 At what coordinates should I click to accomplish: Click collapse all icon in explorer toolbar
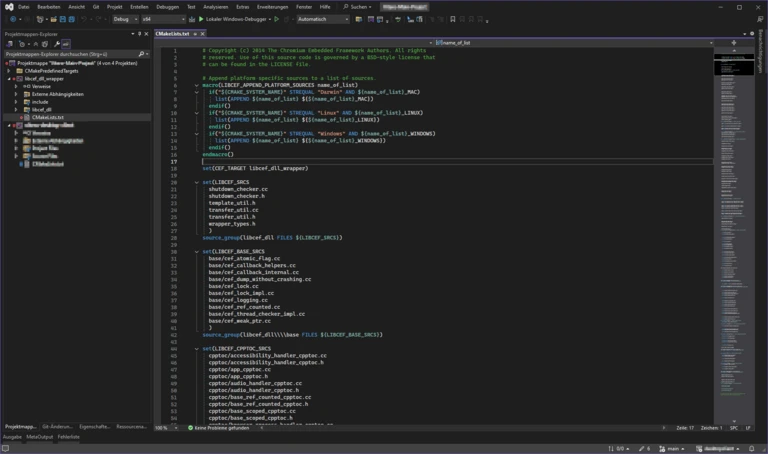point(36,44)
